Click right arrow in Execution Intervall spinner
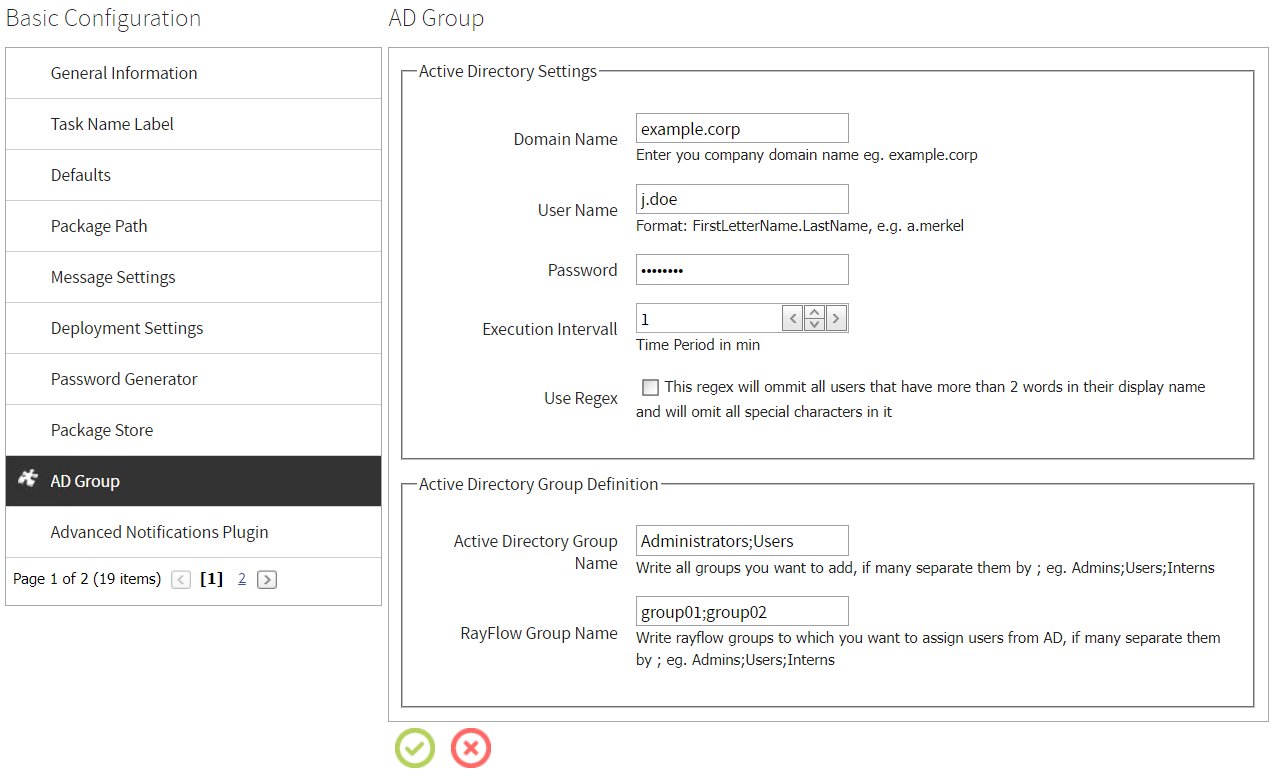Viewport: 1278px width, 775px height. tap(836, 319)
